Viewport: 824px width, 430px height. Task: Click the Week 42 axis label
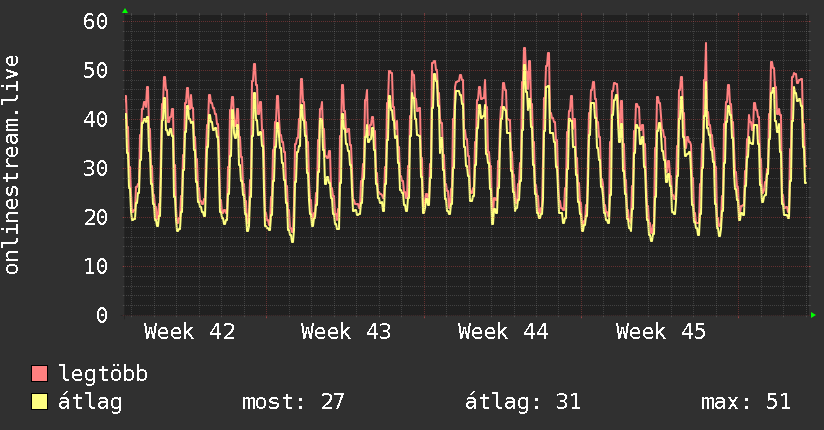(x=190, y=332)
